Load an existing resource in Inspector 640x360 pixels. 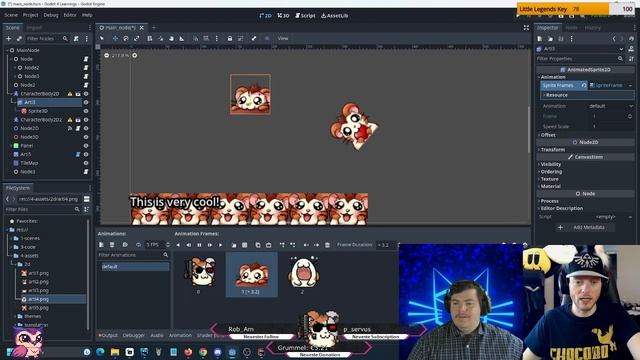pyautogui.click(x=550, y=39)
